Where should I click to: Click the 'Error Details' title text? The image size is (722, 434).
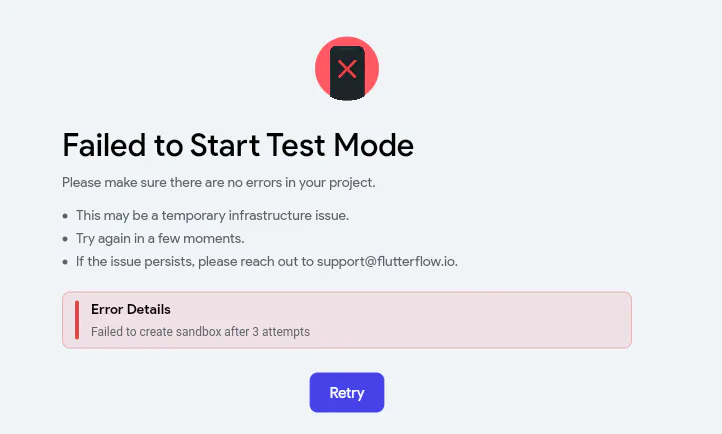tap(131, 309)
